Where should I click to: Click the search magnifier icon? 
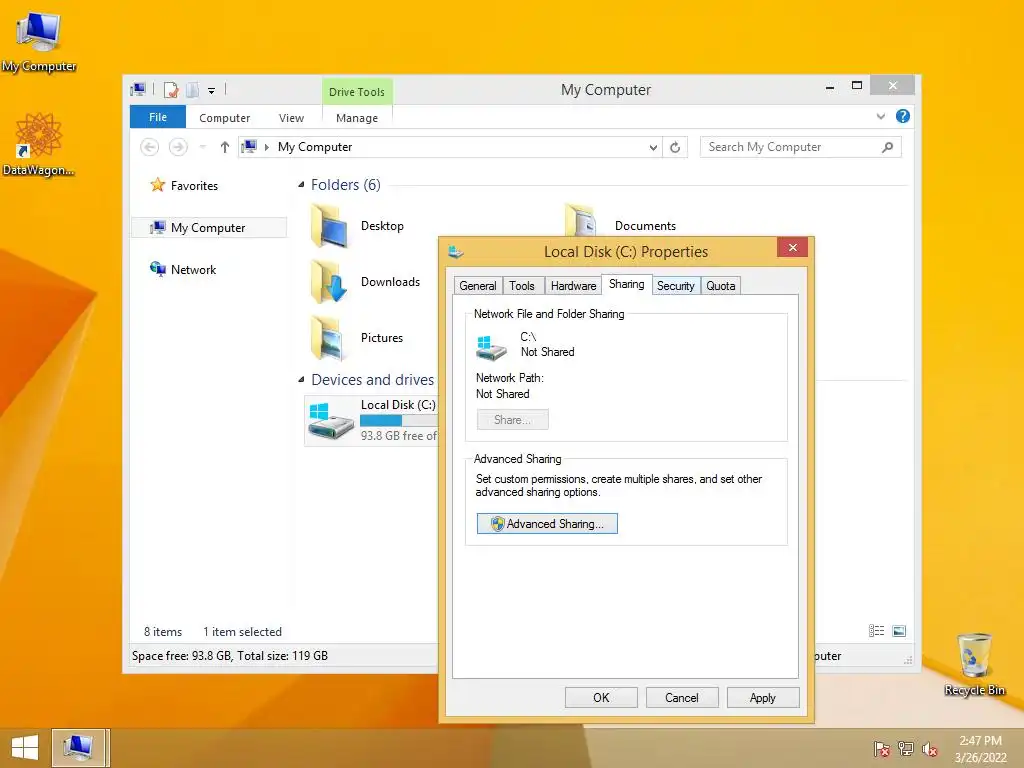pyautogui.click(x=887, y=147)
